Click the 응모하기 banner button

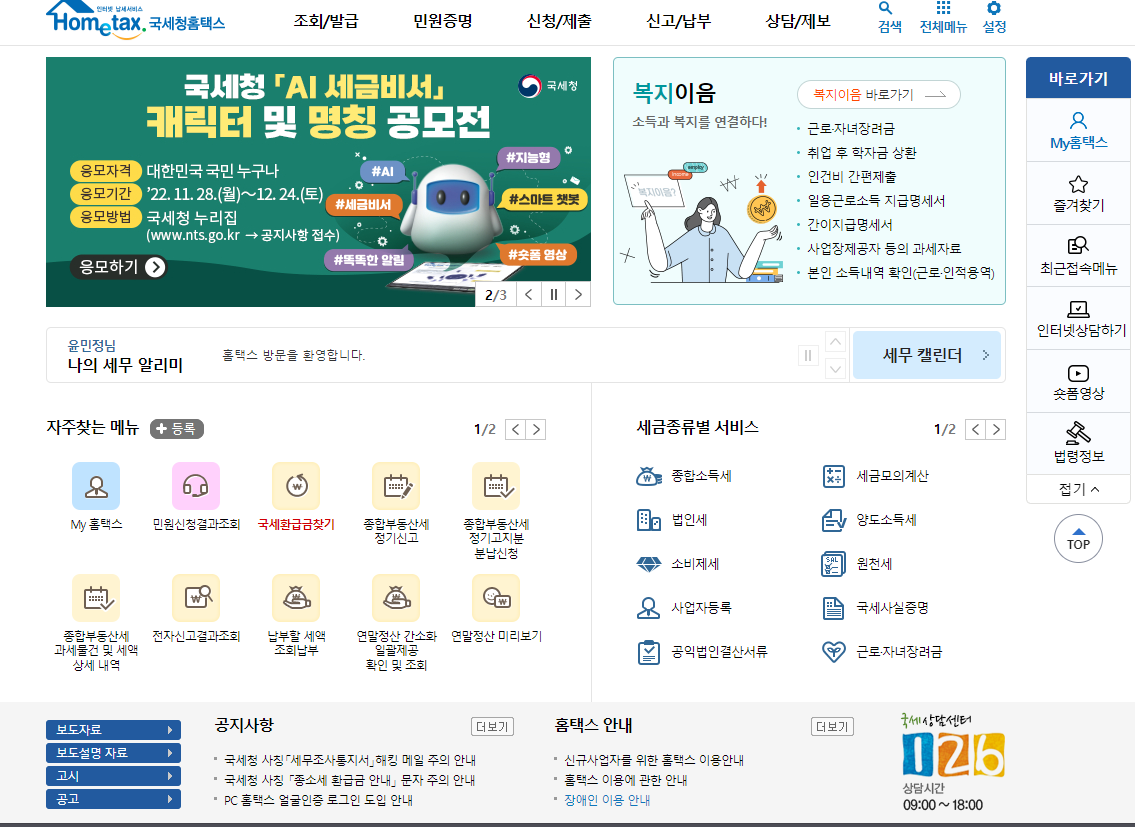tap(119, 267)
